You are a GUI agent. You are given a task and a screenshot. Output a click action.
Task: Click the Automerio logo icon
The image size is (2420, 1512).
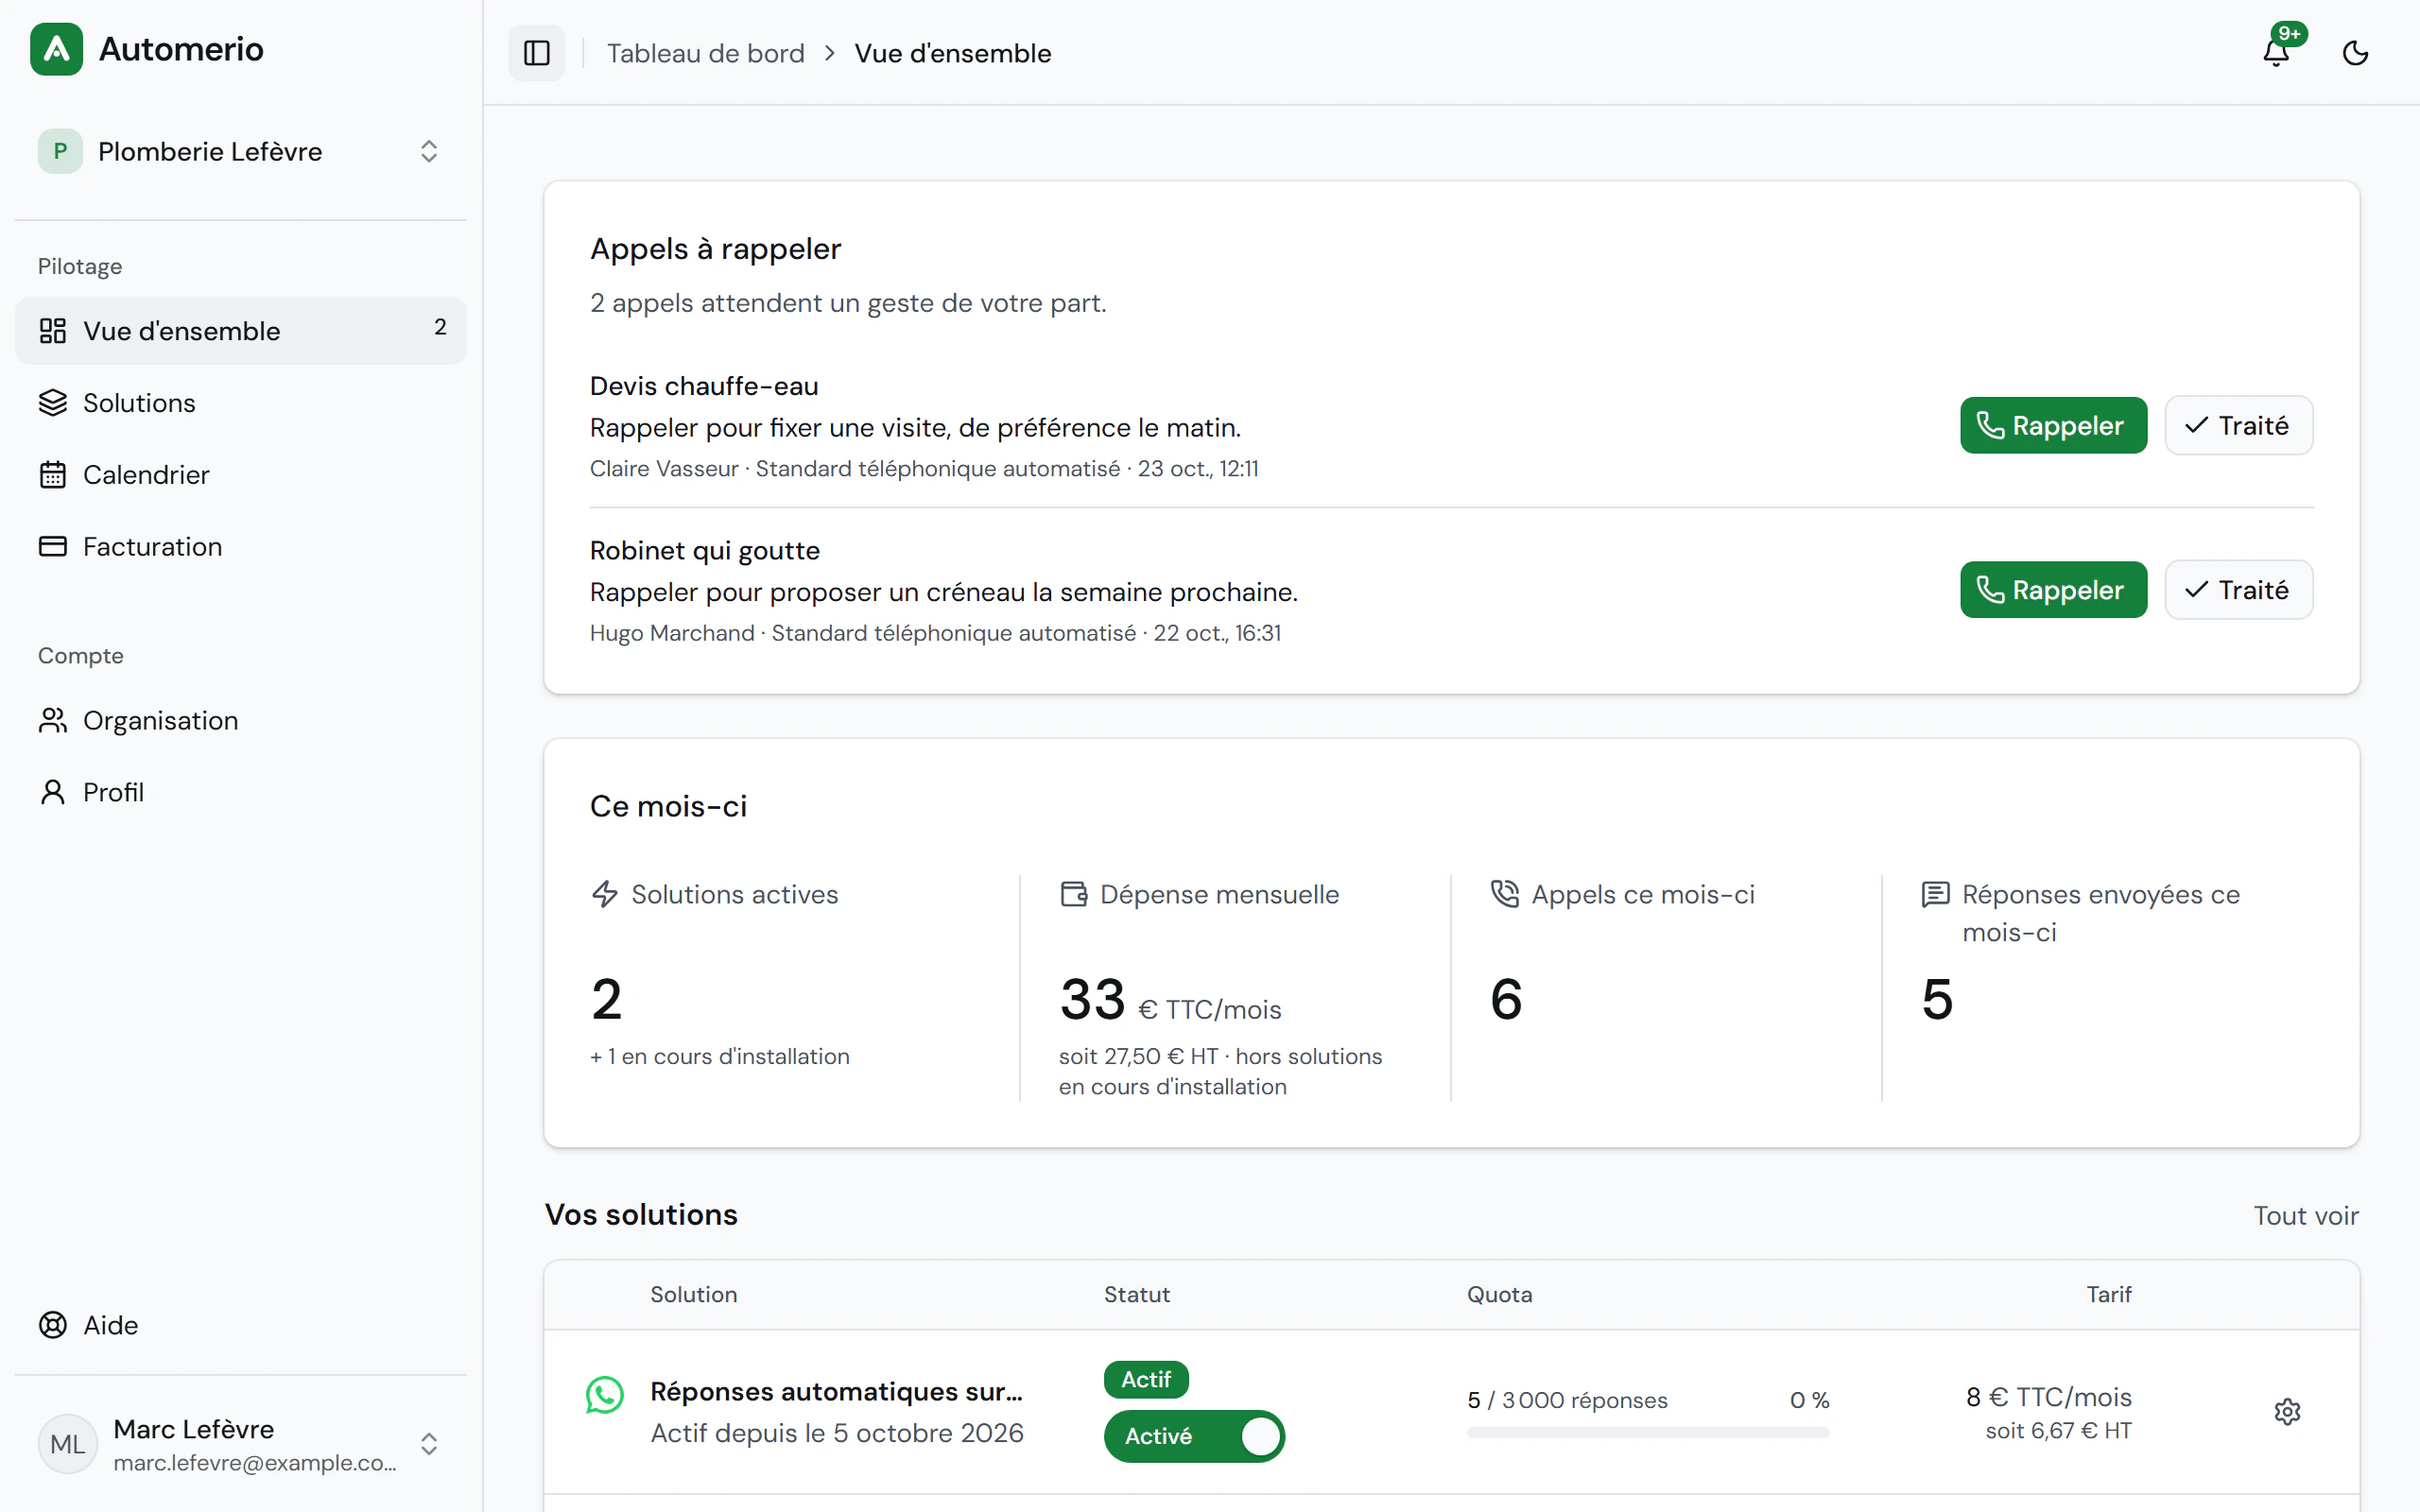pos(57,49)
